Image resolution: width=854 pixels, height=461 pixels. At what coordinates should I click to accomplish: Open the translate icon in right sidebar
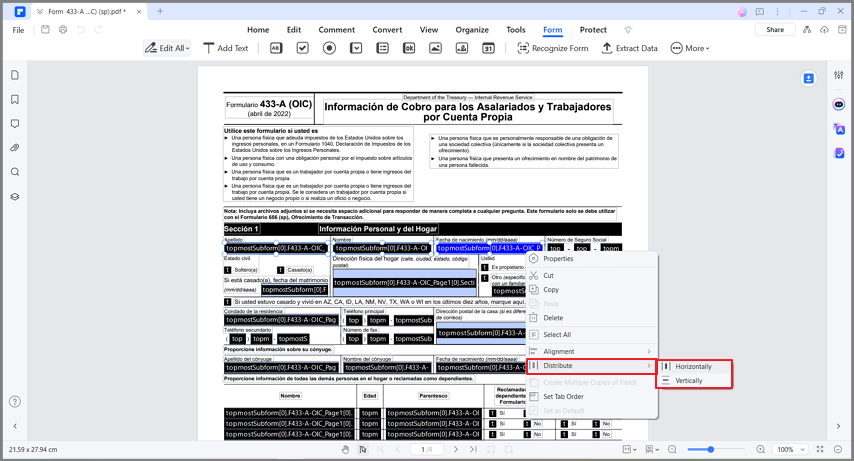pos(839,129)
